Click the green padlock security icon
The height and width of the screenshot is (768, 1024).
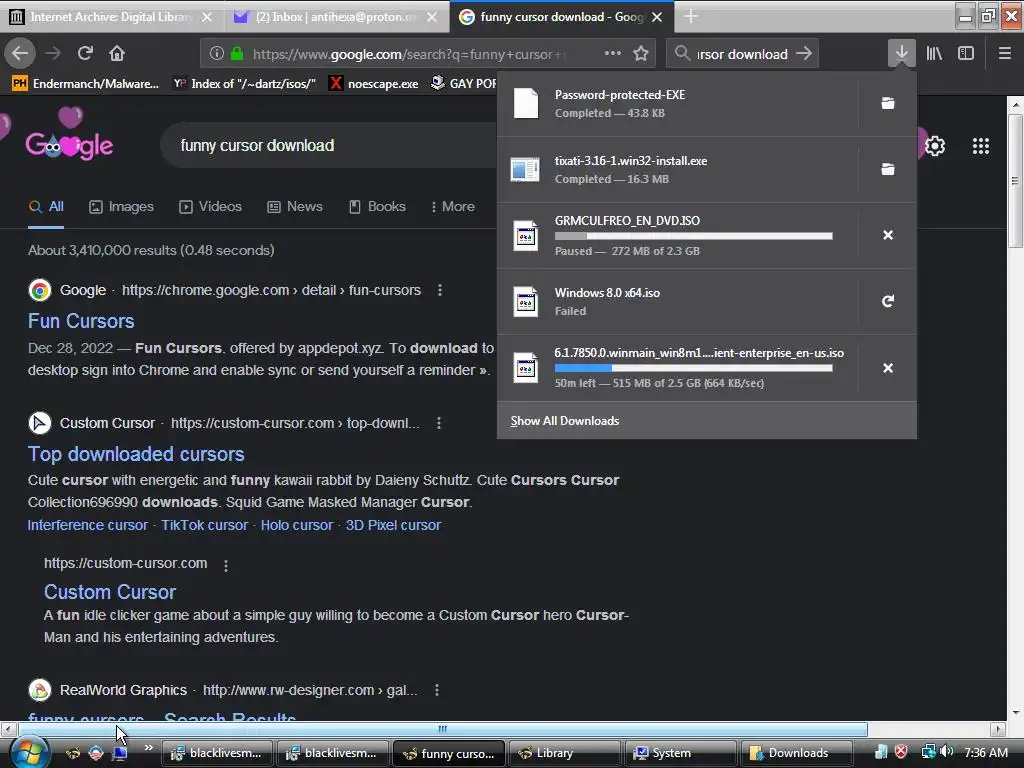[x=237, y=54]
